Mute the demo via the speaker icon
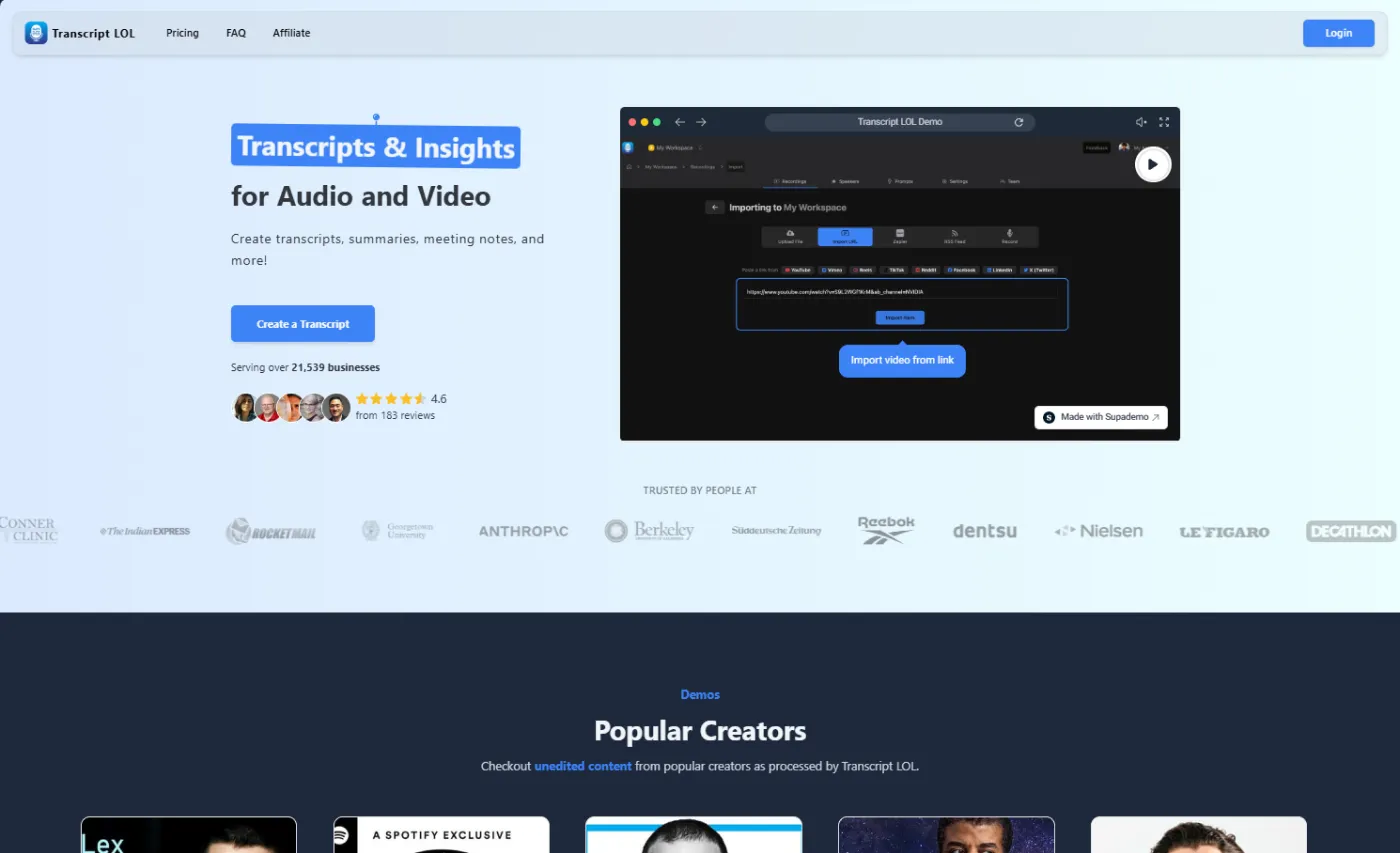Image resolution: width=1400 pixels, height=853 pixels. [1140, 121]
